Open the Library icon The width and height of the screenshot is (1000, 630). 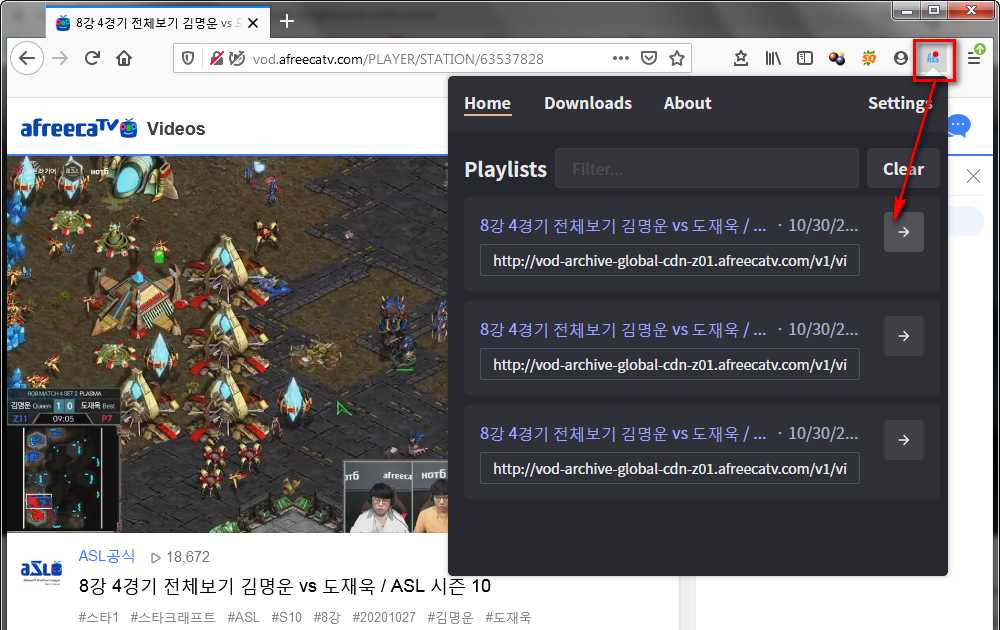pos(772,59)
